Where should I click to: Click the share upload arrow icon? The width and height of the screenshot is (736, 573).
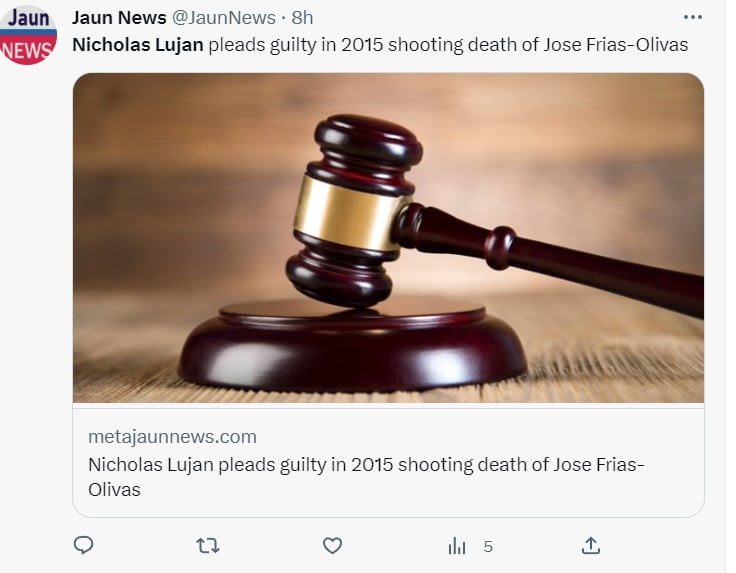[x=591, y=545]
